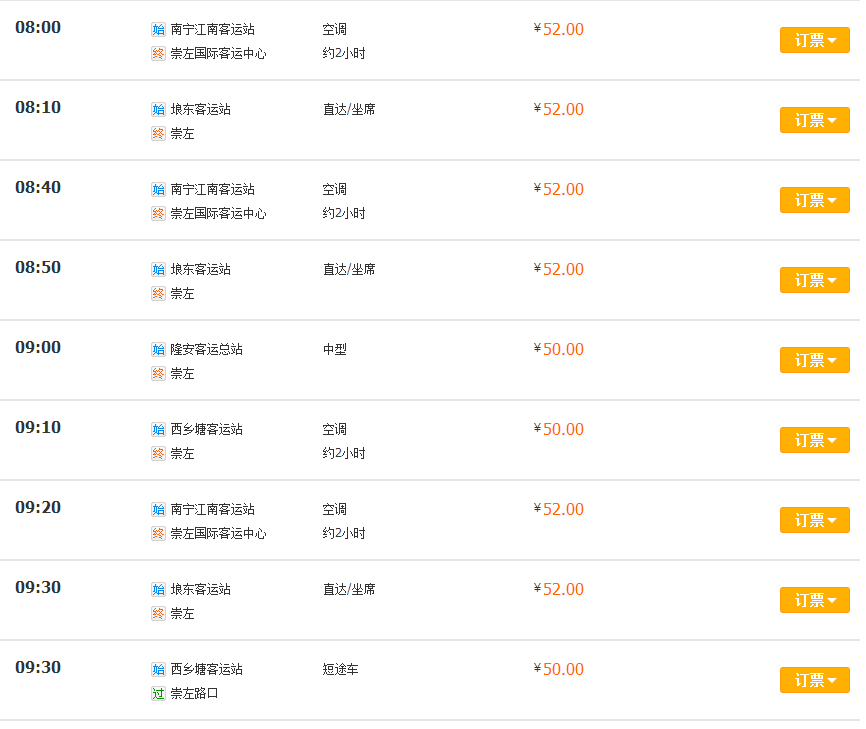Image resolution: width=866 pixels, height=729 pixels.
Task: Open 订票 for the 09:00 隆安 departure
Action: (x=814, y=360)
